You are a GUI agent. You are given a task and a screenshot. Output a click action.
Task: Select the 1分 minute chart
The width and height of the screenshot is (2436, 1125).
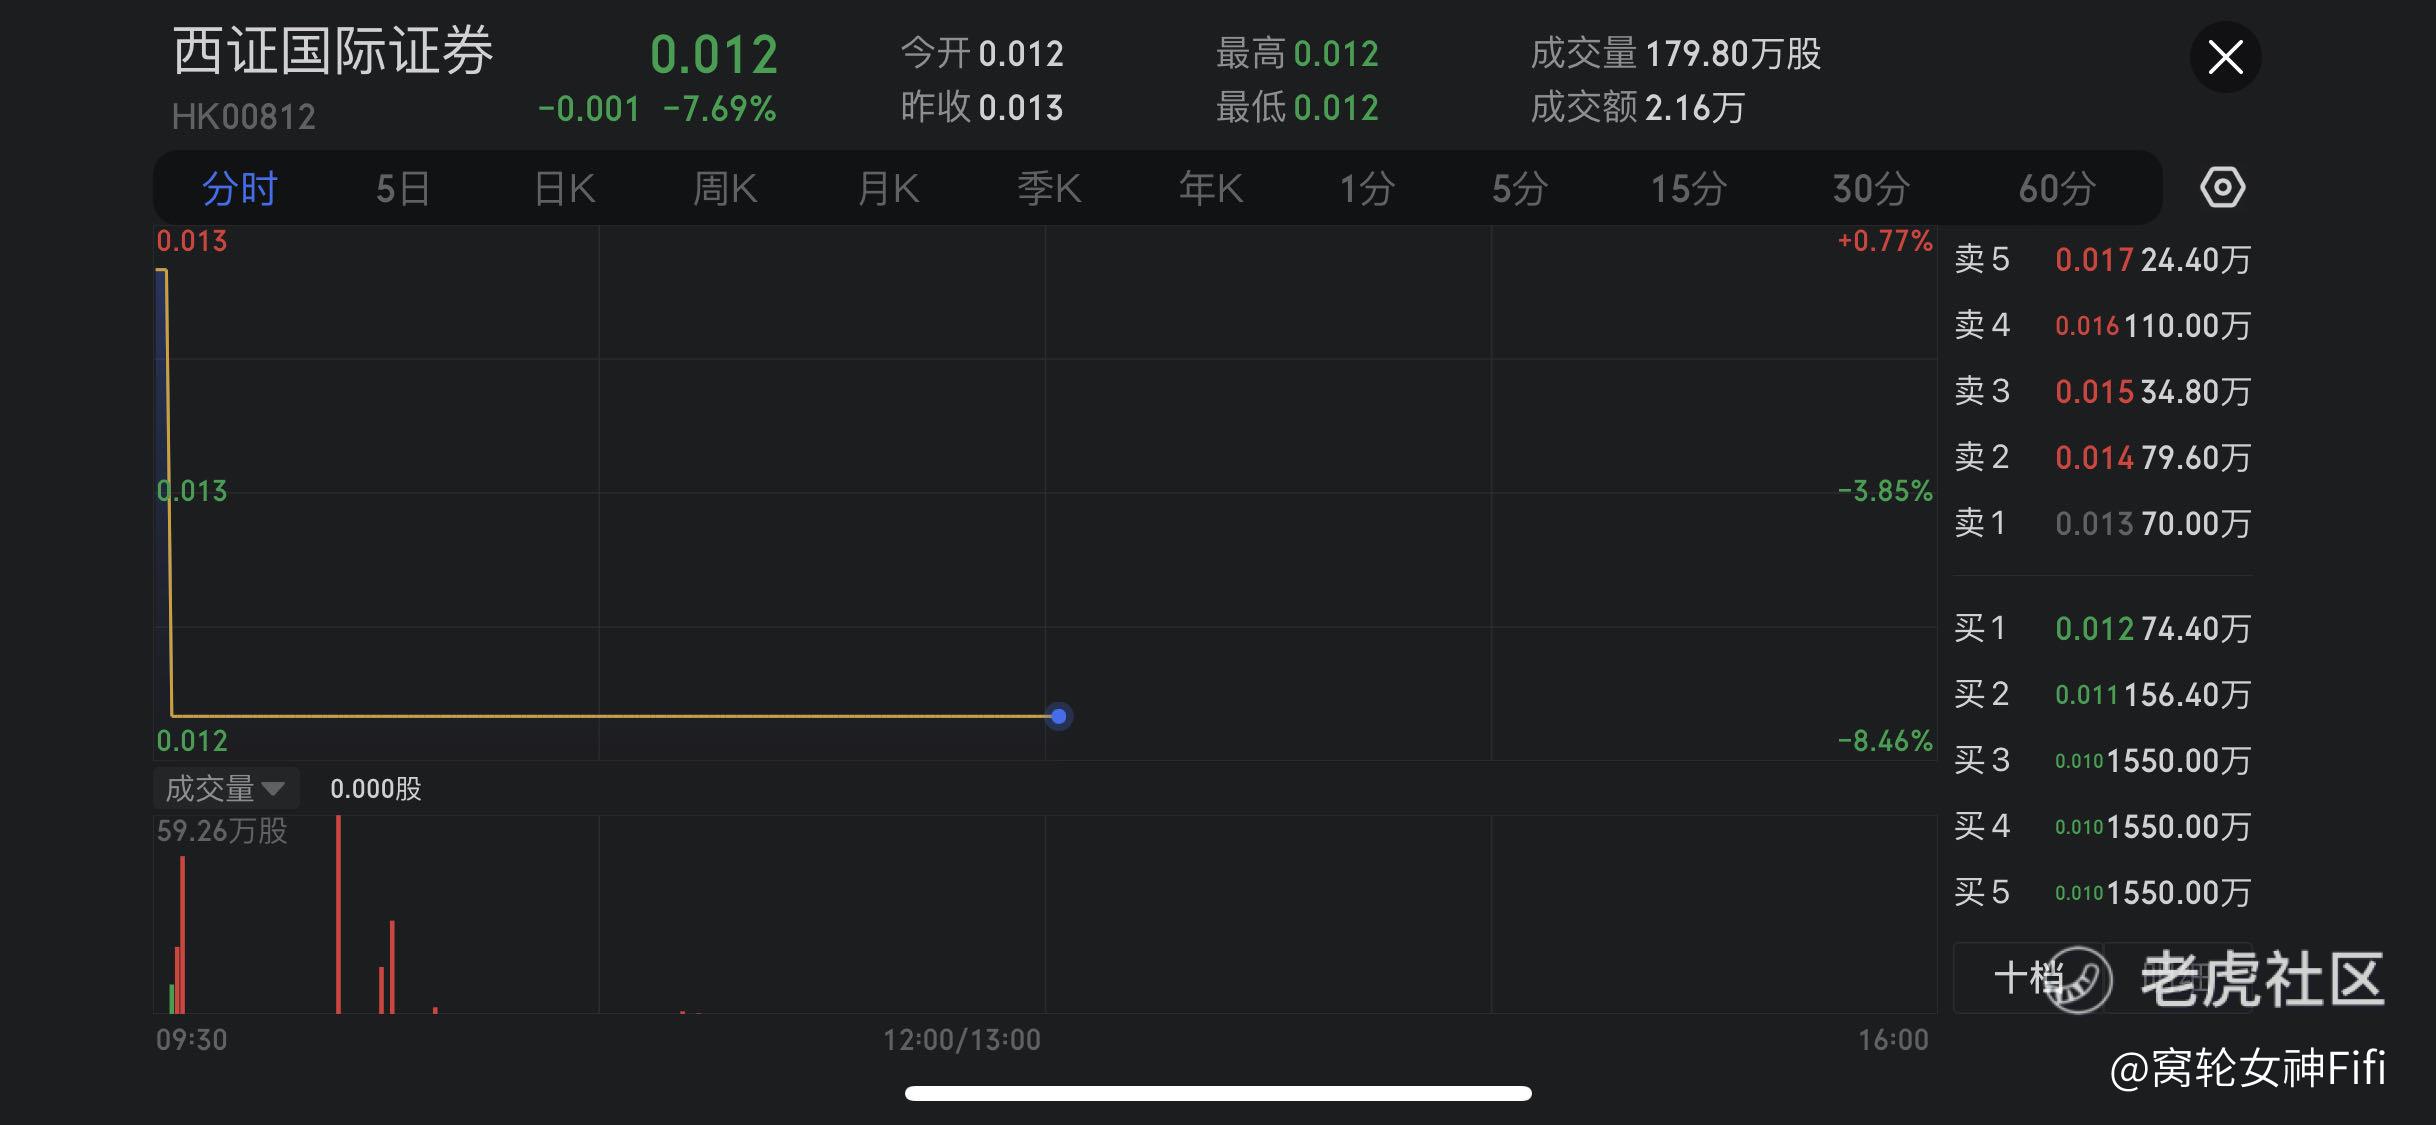coord(1367,189)
